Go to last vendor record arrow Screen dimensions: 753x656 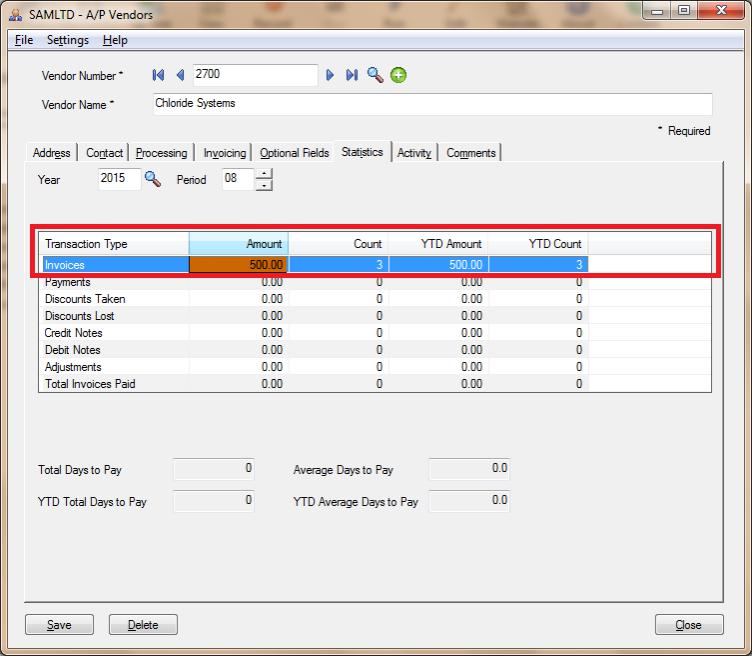352,75
